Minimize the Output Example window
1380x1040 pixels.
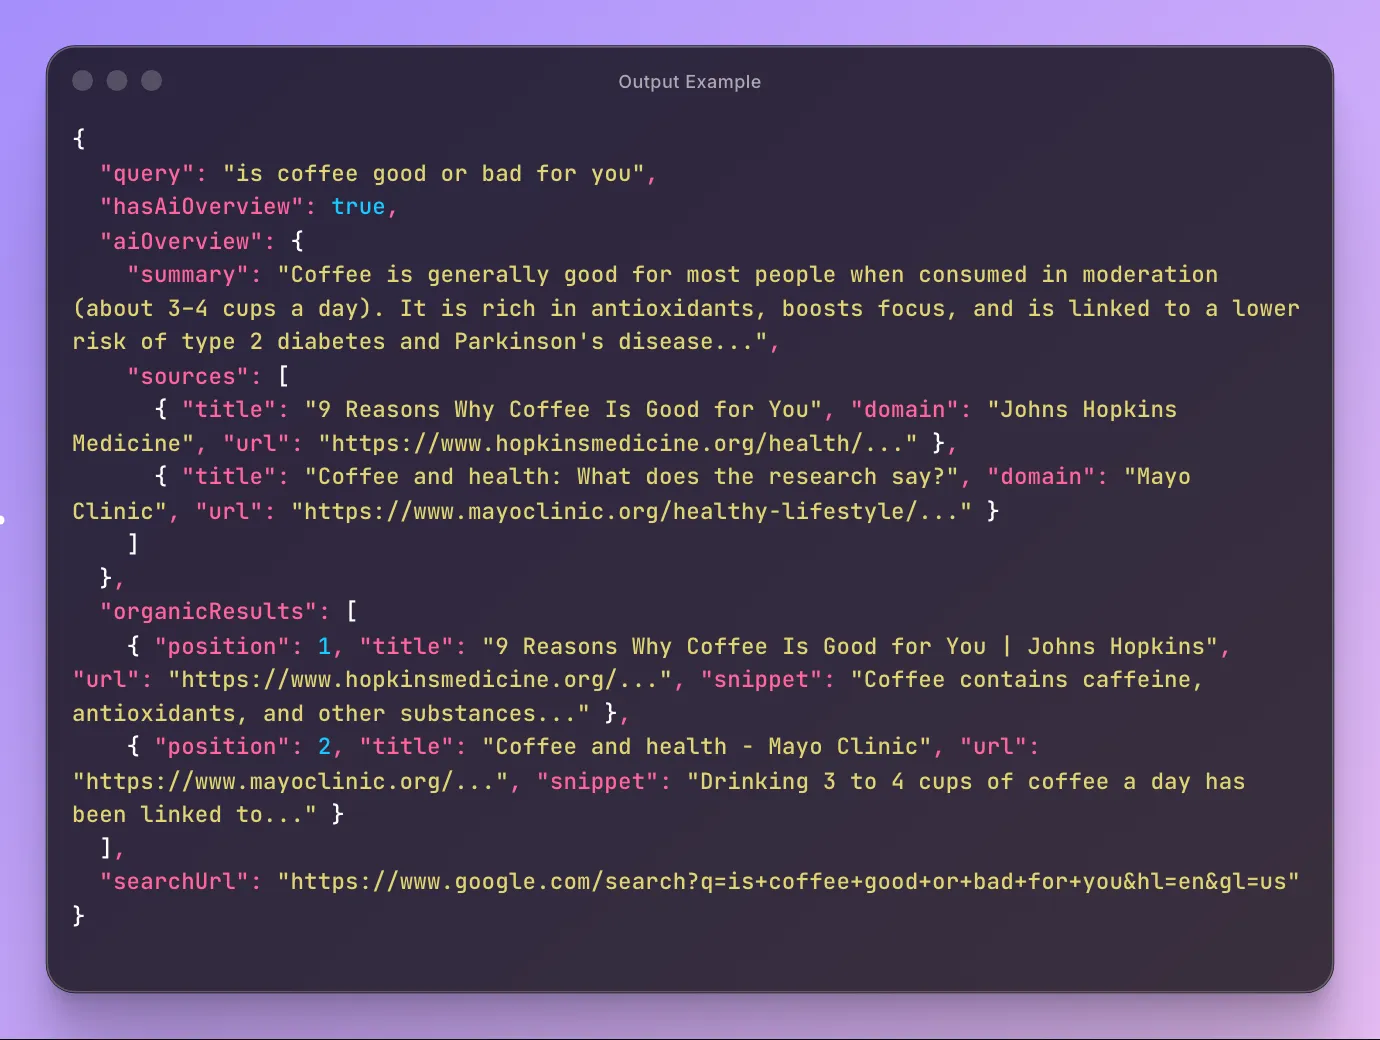click(117, 81)
